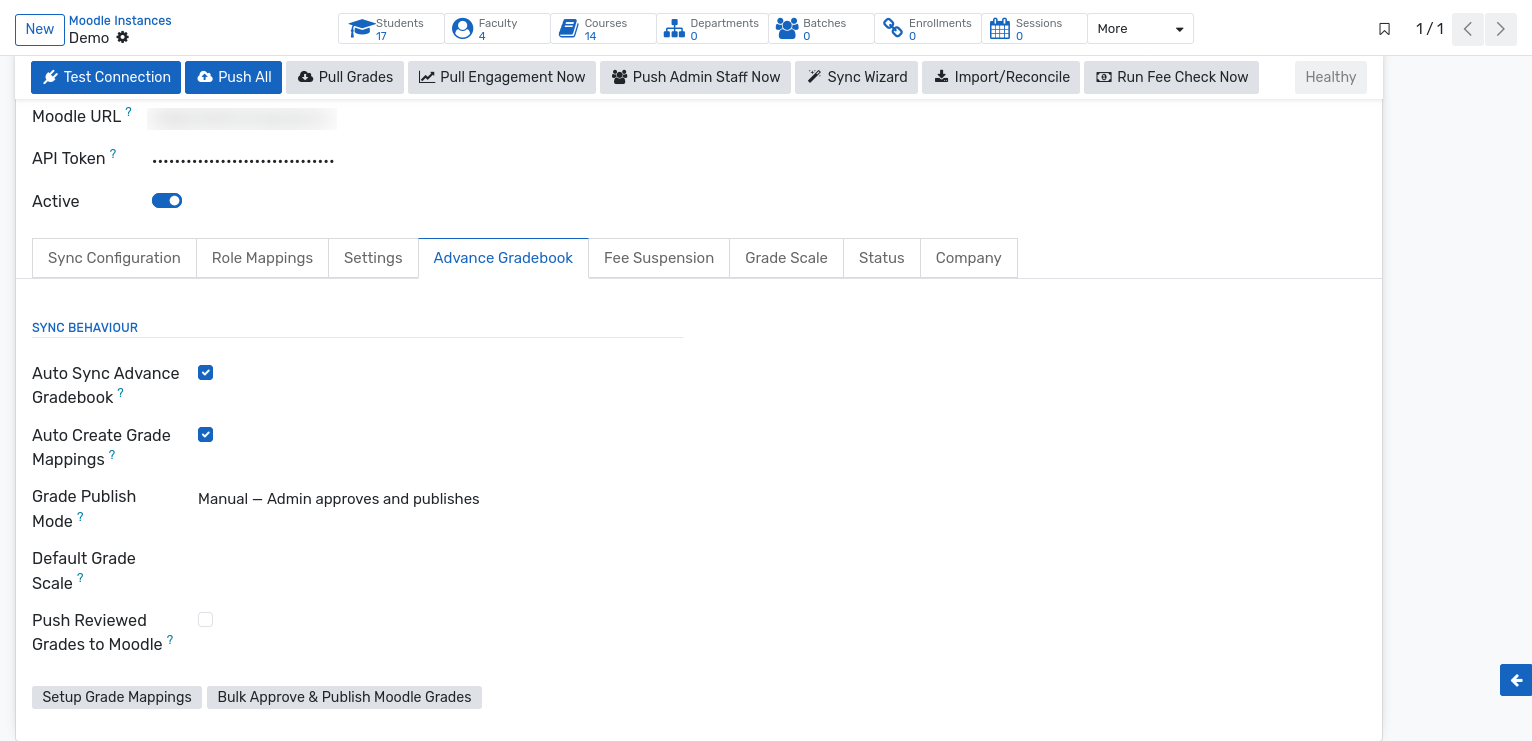Uncheck Auto Sync Advance Gradebook
The image size is (1532, 741).
pos(205,373)
